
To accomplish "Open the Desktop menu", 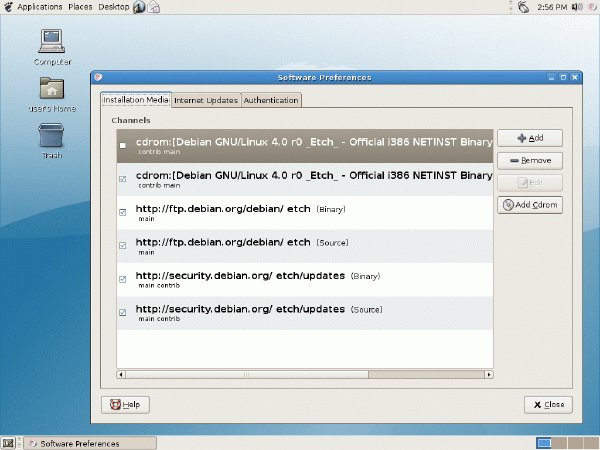I will click(x=114, y=7).
